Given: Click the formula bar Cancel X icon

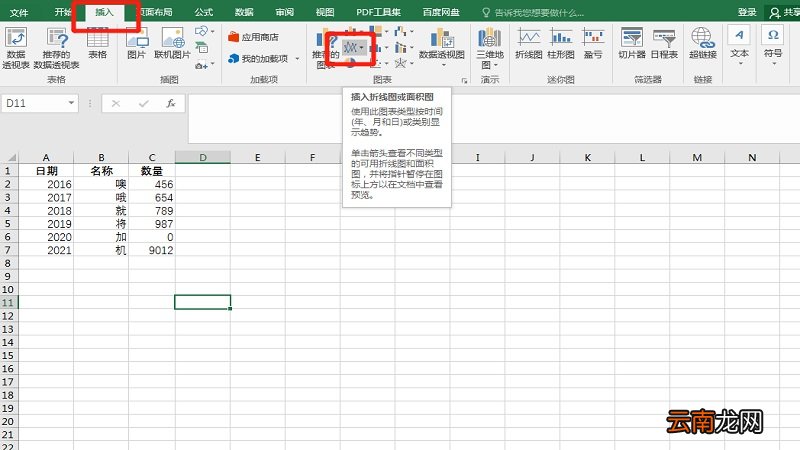Looking at the screenshot, I should tap(116, 104).
